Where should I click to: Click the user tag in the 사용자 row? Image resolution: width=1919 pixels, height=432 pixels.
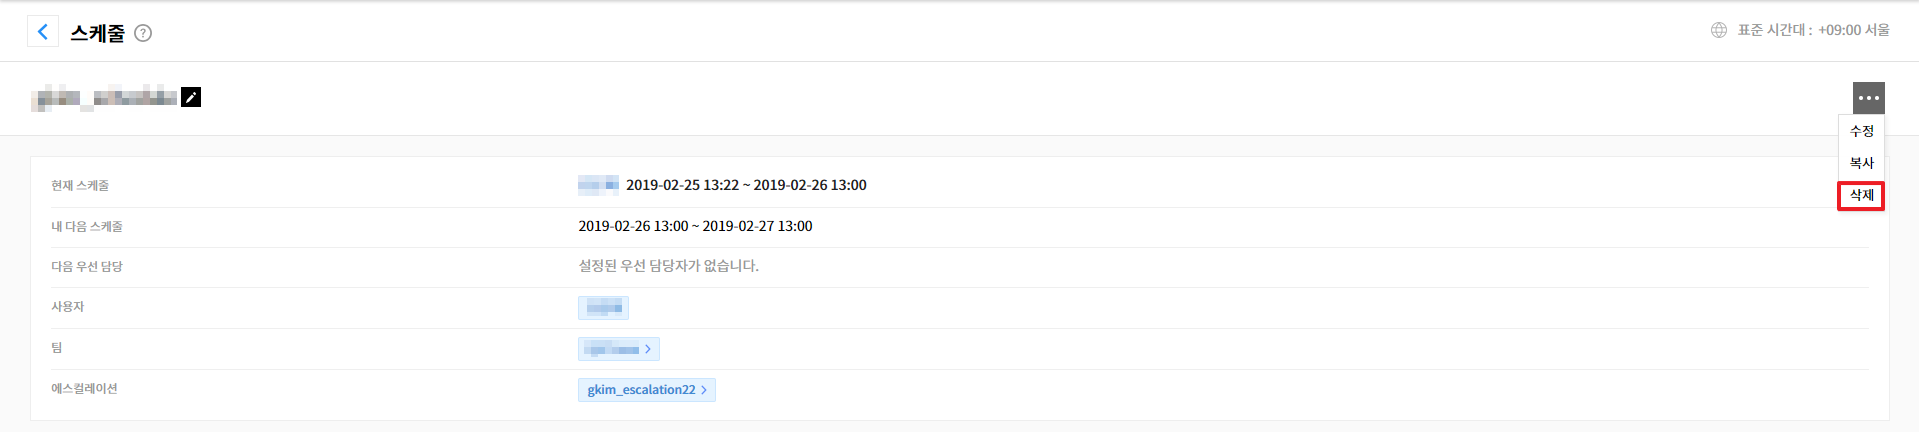(x=603, y=307)
